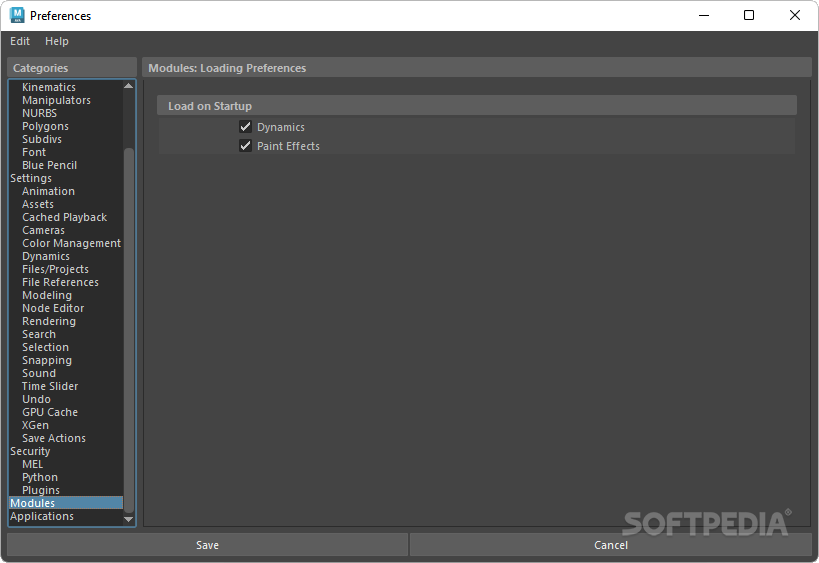Select the Color Management category
Image resolution: width=819 pixels, height=563 pixels.
pyautogui.click(x=72, y=243)
